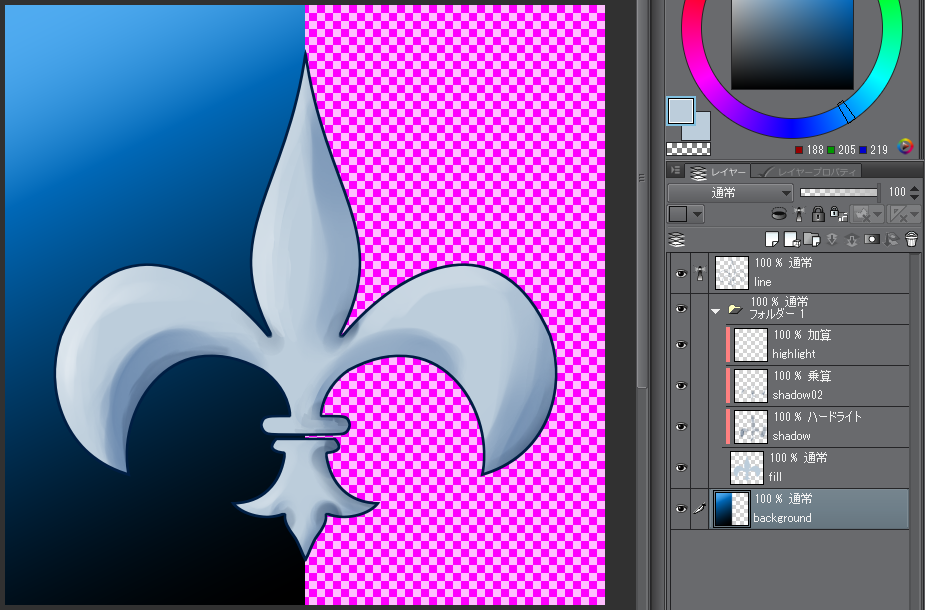Select the shadow02 layer
925x610 pixels.
(x=820, y=385)
